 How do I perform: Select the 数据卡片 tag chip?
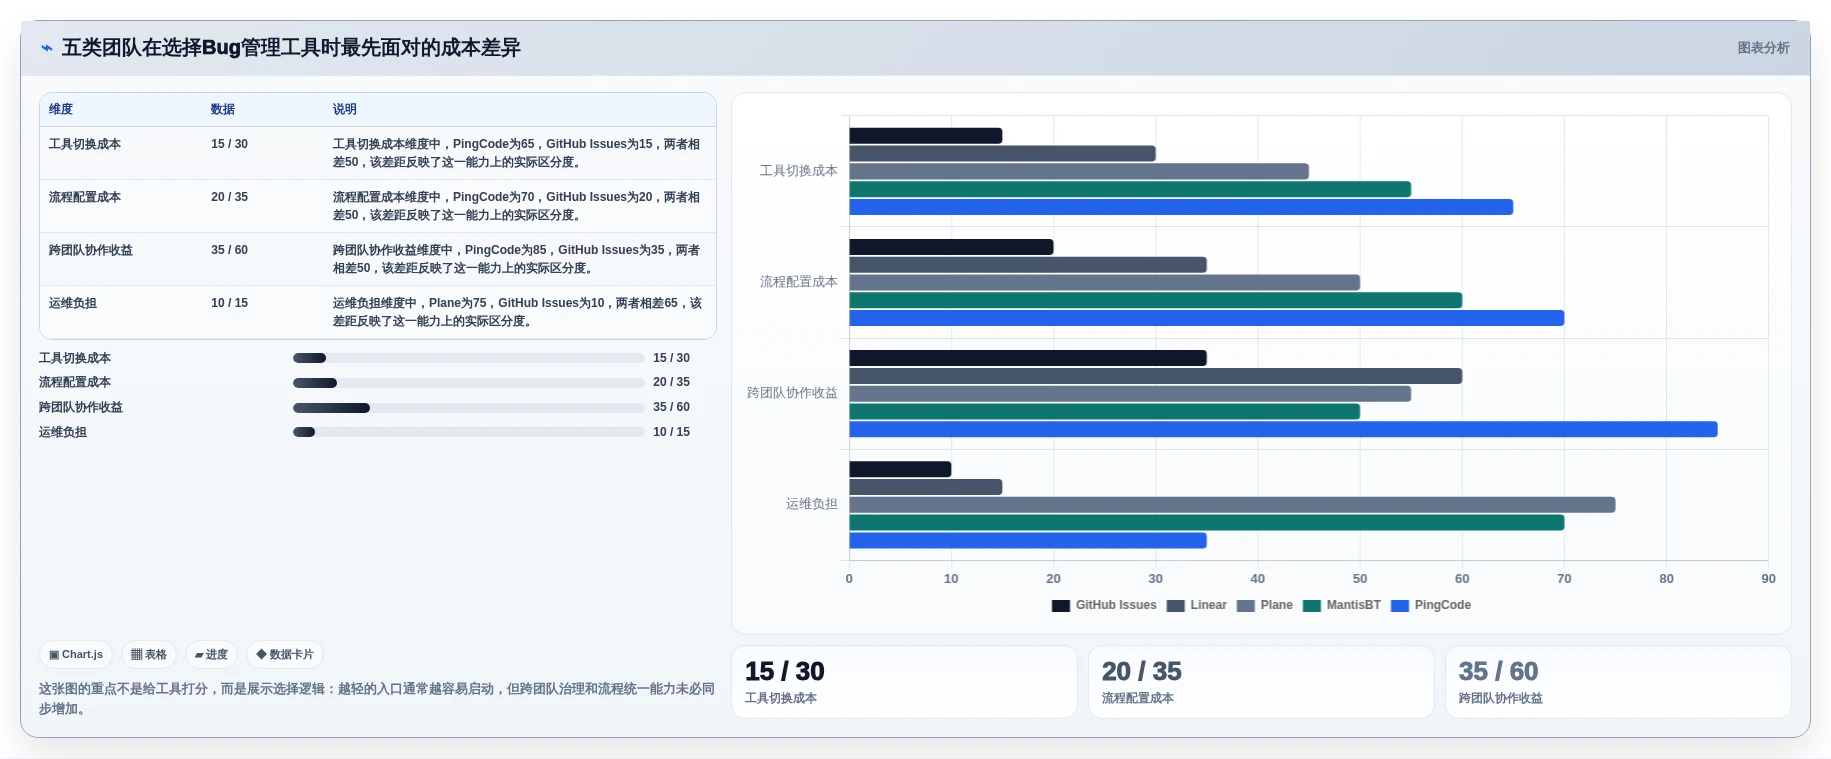click(285, 655)
